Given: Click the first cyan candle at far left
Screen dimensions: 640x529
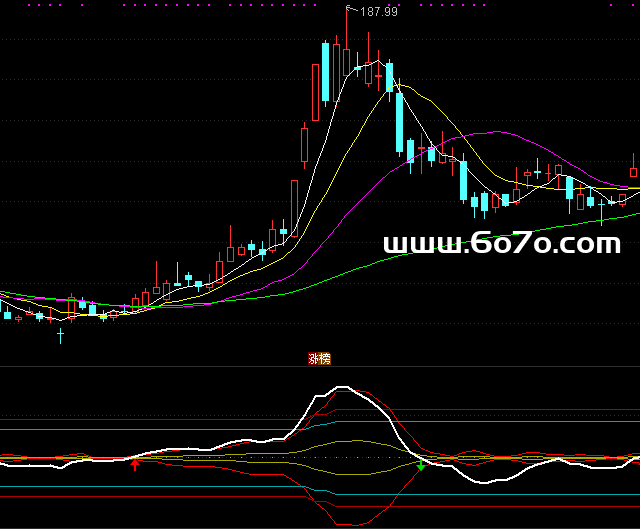Looking at the screenshot, I should [7, 315].
